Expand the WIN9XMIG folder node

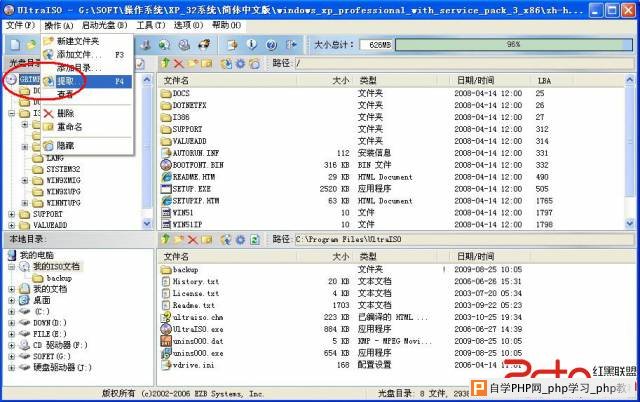(x=25, y=180)
